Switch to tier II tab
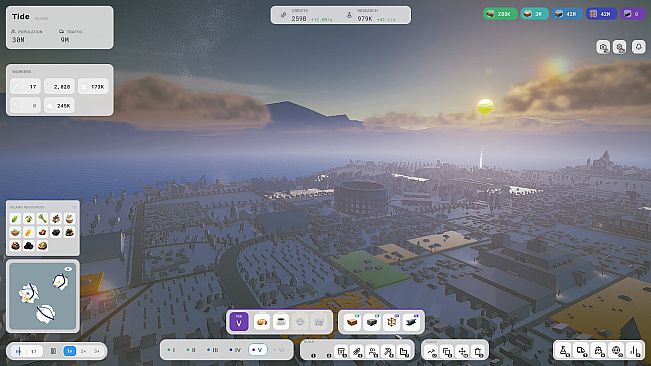Image resolution: width=651 pixels, height=366 pixels. click(x=191, y=350)
